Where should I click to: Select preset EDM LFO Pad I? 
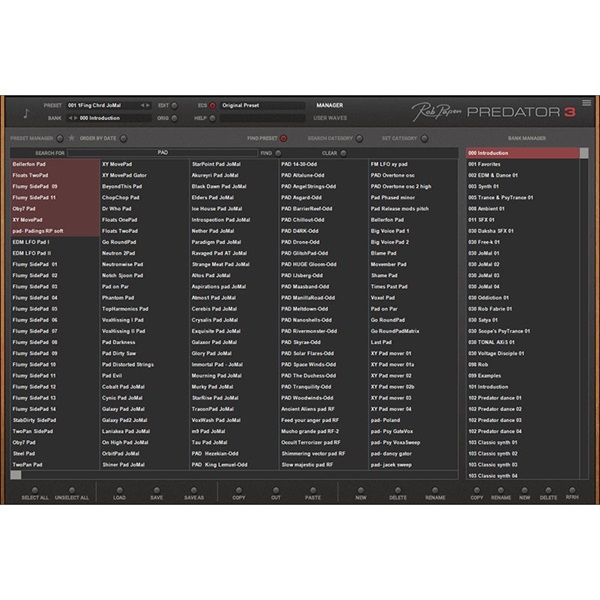coord(55,242)
